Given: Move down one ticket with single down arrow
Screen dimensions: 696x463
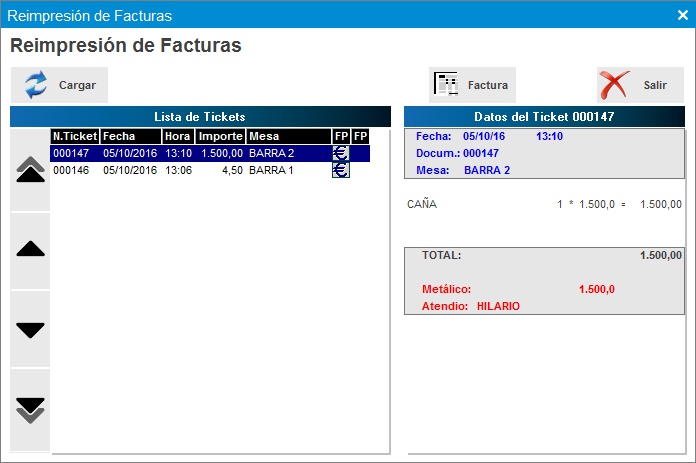Looking at the screenshot, I should (x=30, y=330).
